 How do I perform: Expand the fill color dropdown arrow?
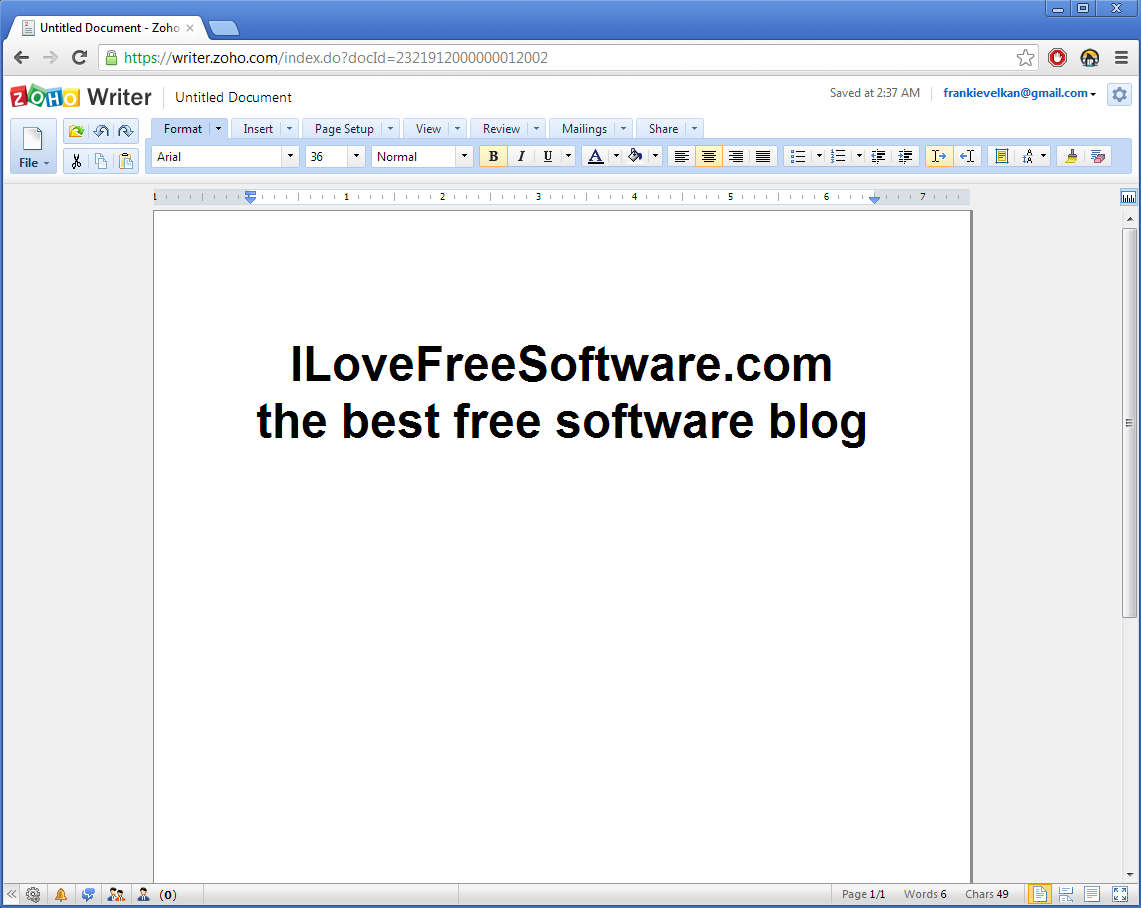pyautogui.click(x=655, y=156)
